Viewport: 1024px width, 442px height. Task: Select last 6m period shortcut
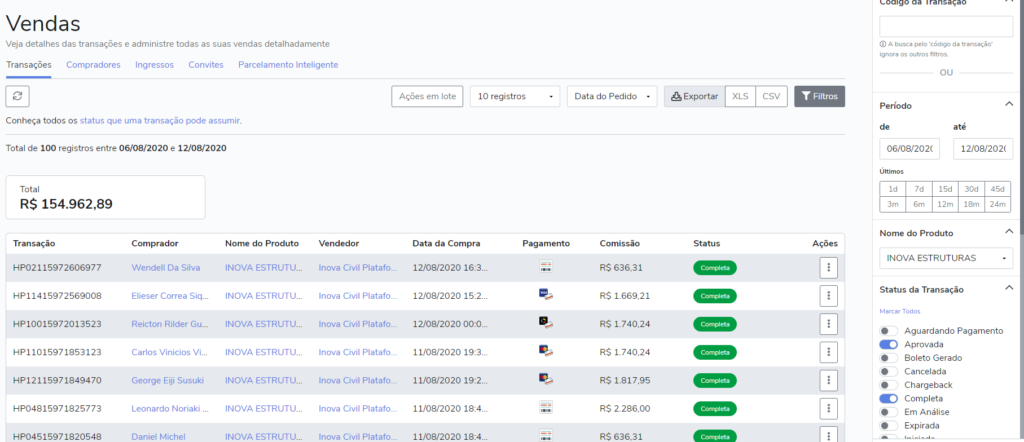click(919, 205)
